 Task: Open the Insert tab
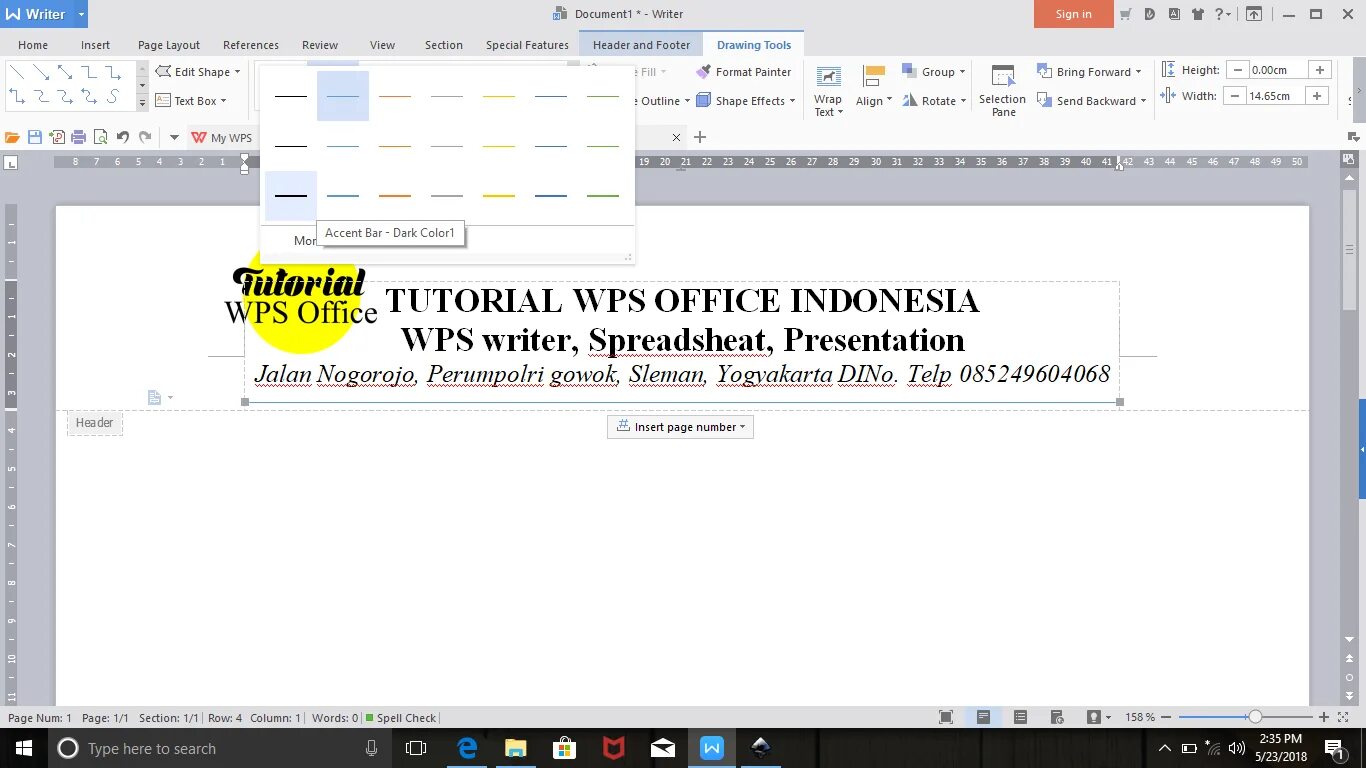tap(96, 45)
